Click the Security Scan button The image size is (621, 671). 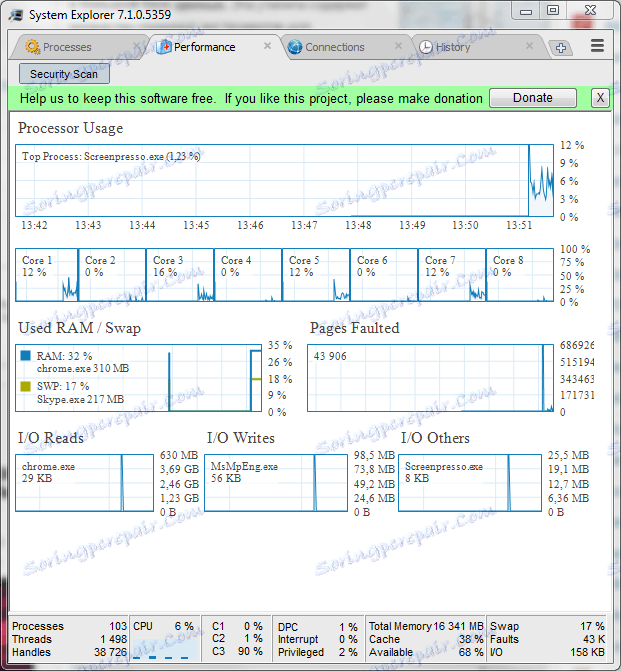click(x=64, y=74)
